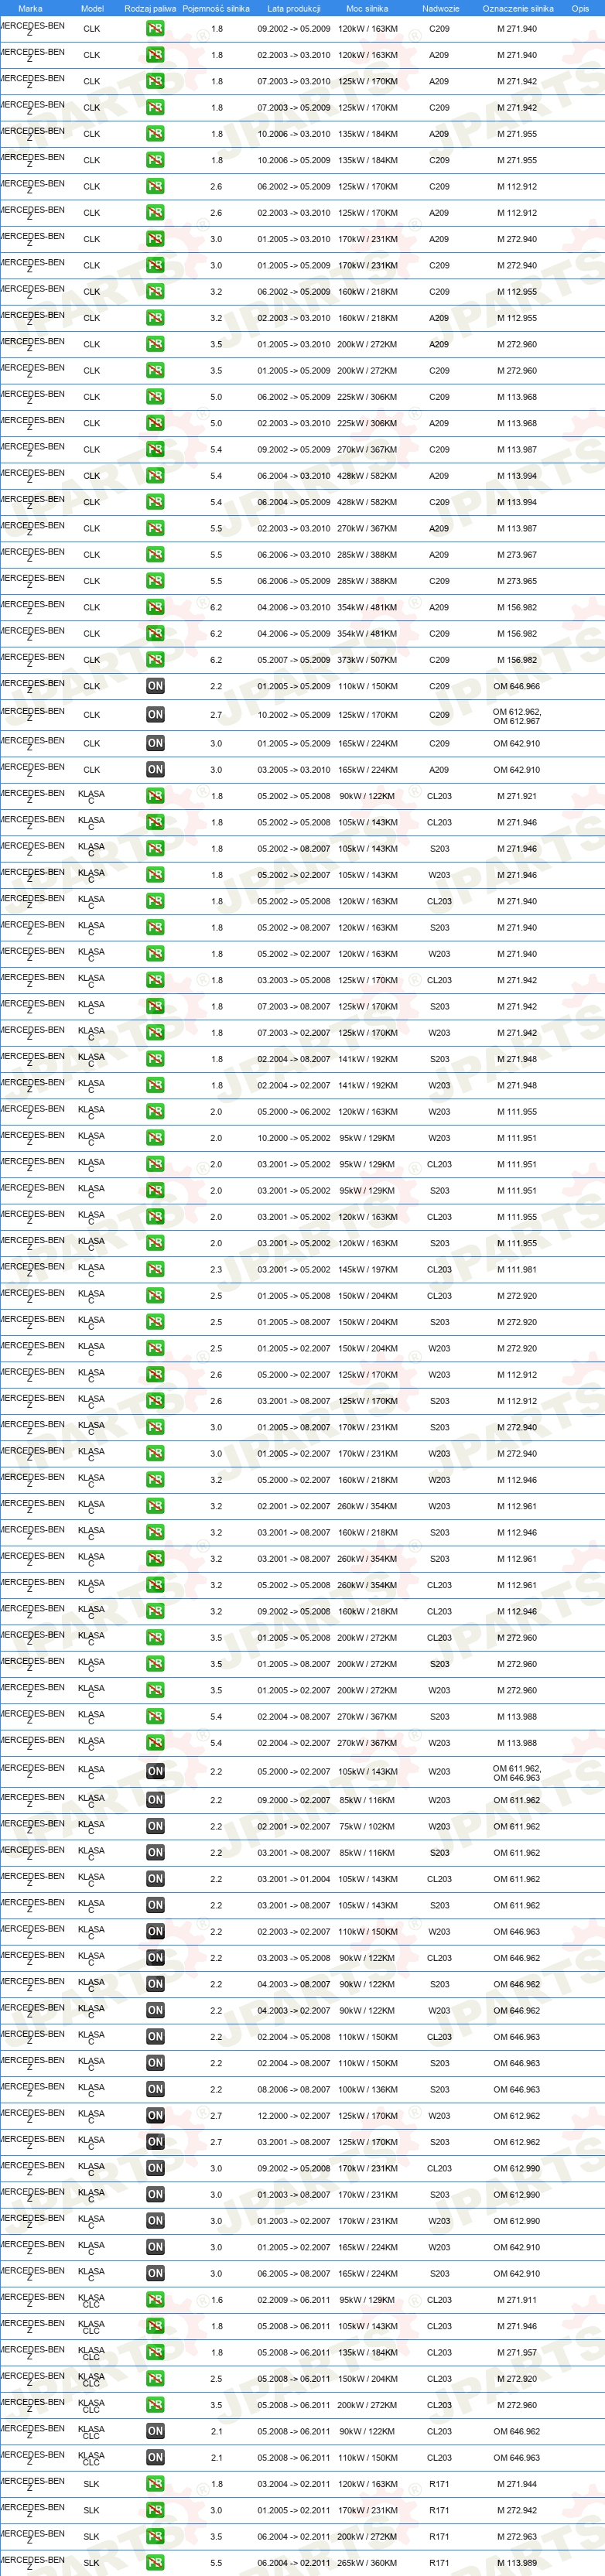Select engine code cell M 272.963
The width and height of the screenshot is (605, 2576).
[x=517, y=2536]
